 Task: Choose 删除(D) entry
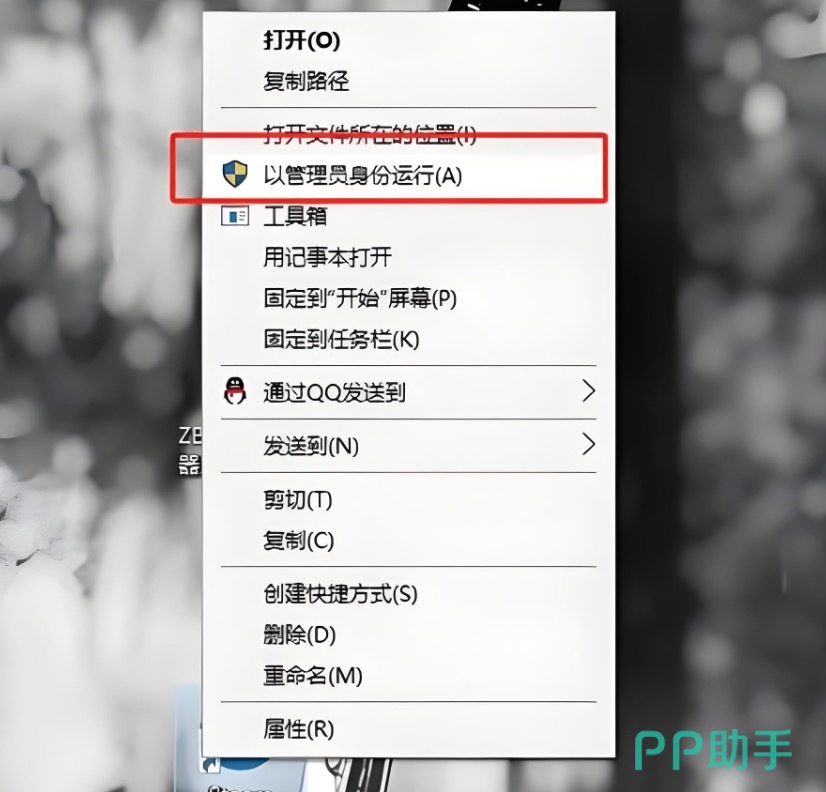tap(300, 634)
